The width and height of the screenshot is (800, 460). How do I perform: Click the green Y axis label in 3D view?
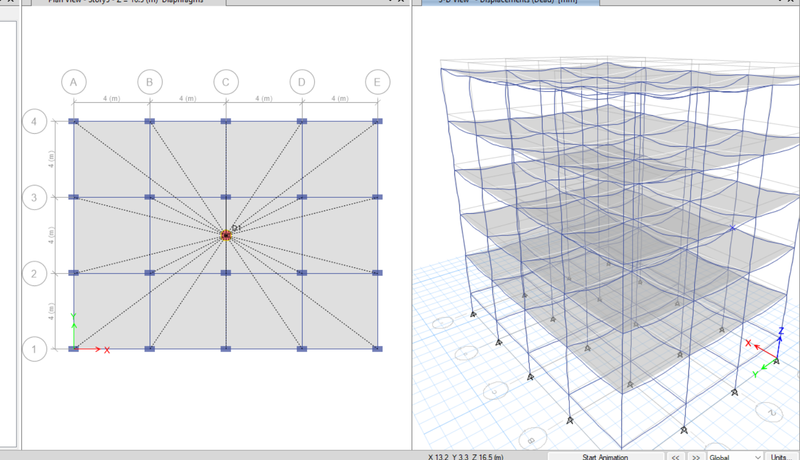click(x=755, y=374)
